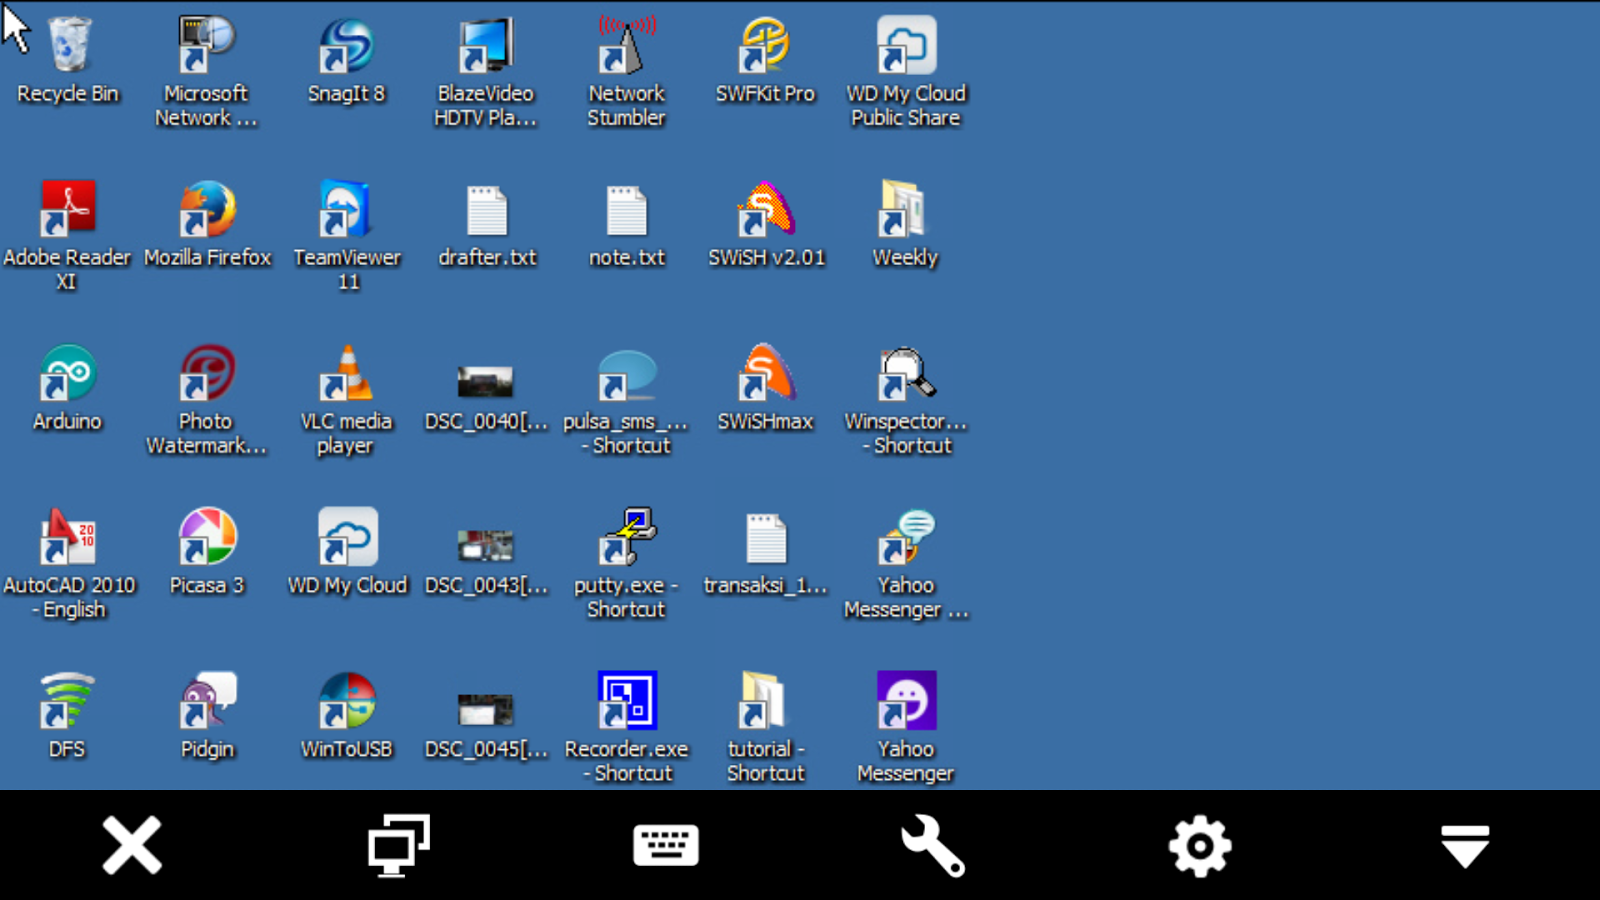
Task: Select the note.txt file
Action: coord(627,211)
